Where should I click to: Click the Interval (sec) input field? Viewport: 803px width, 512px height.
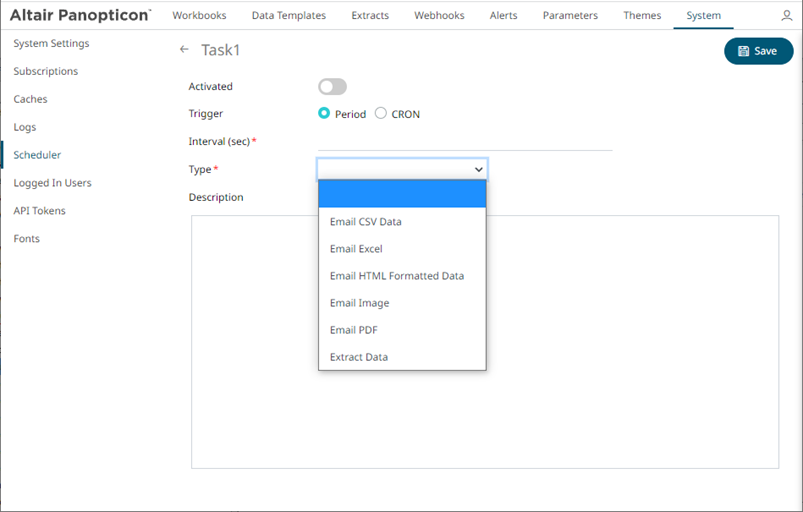pyautogui.click(x=464, y=142)
